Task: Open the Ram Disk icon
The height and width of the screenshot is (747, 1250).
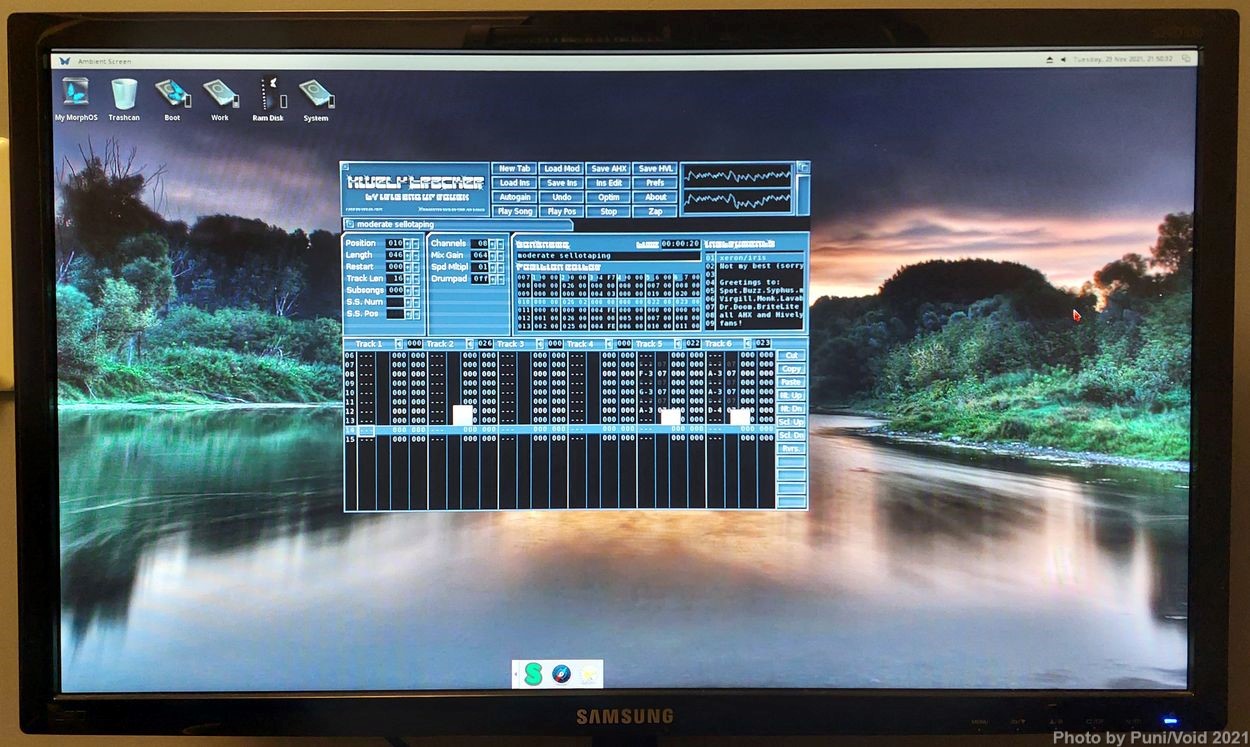Action: click(268, 94)
